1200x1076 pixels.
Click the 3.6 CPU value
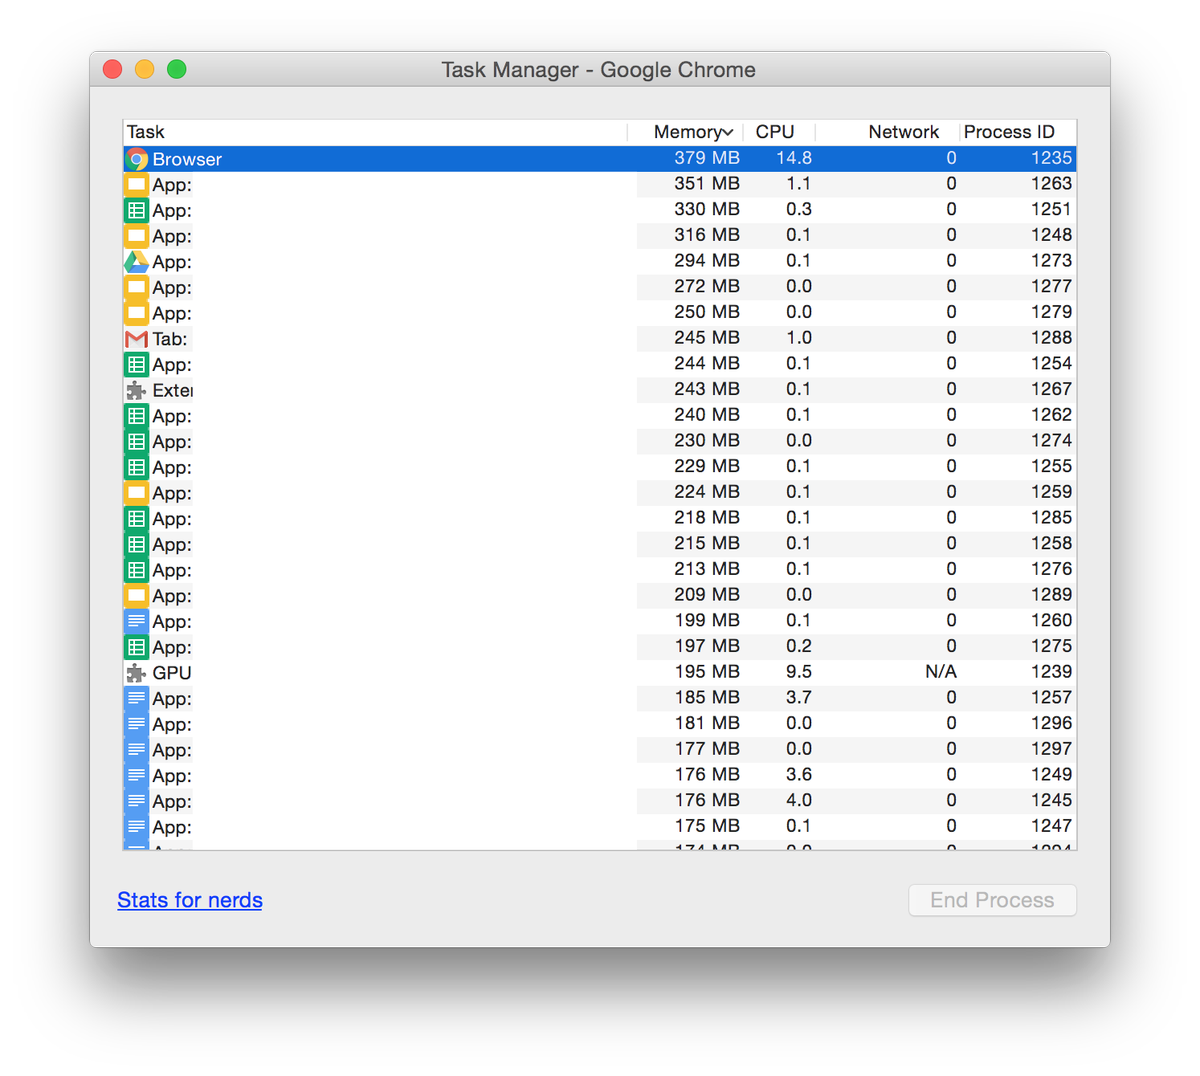tap(799, 774)
